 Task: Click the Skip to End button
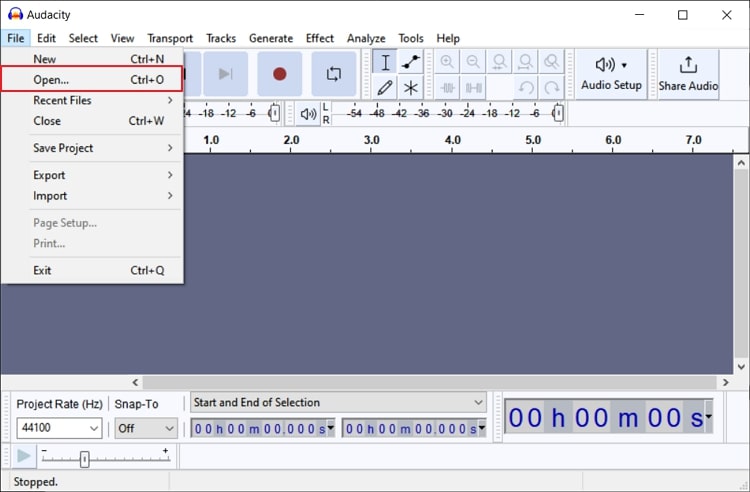click(x=226, y=74)
